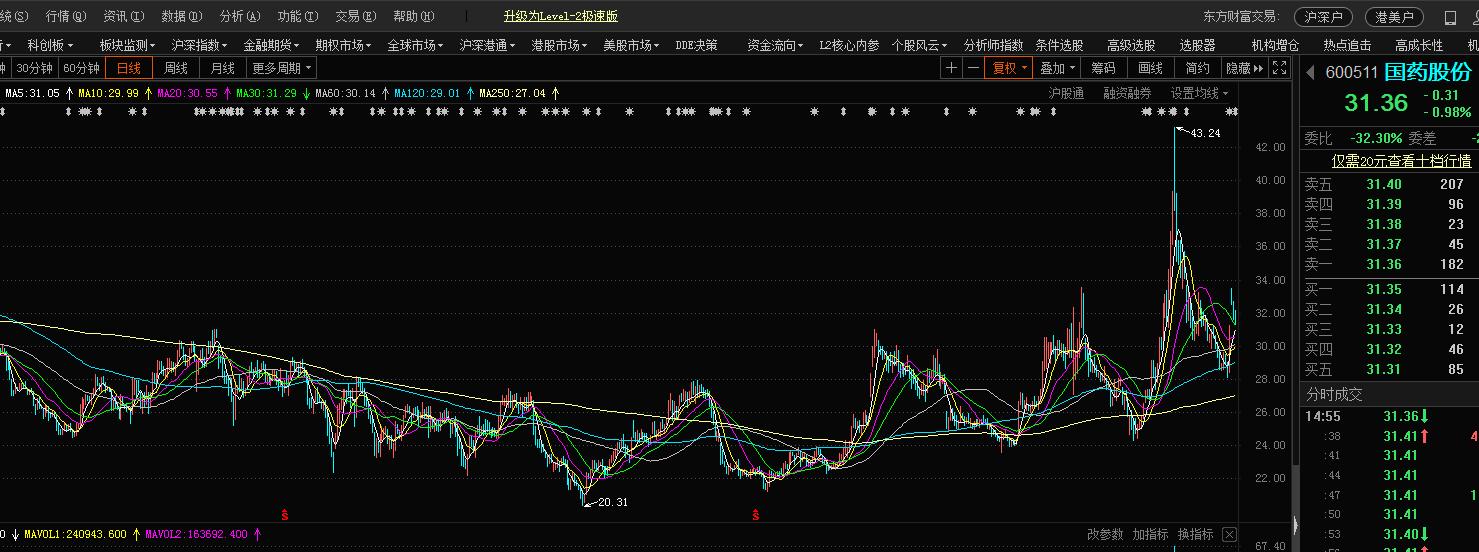Open the 复权 dropdown

1009,68
